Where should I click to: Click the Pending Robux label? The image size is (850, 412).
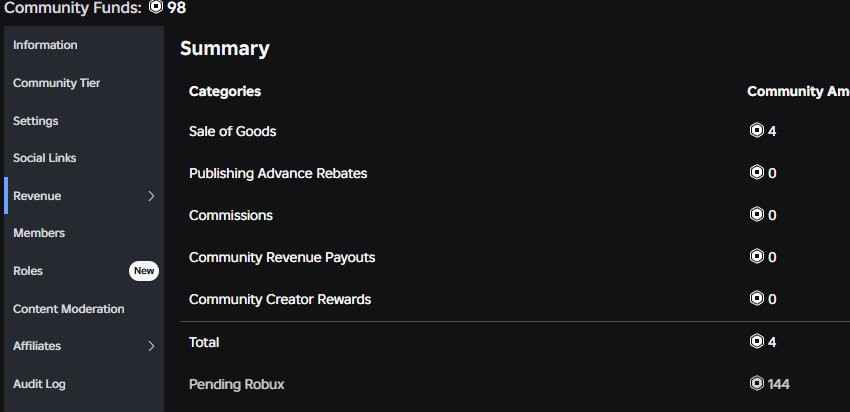tap(237, 384)
